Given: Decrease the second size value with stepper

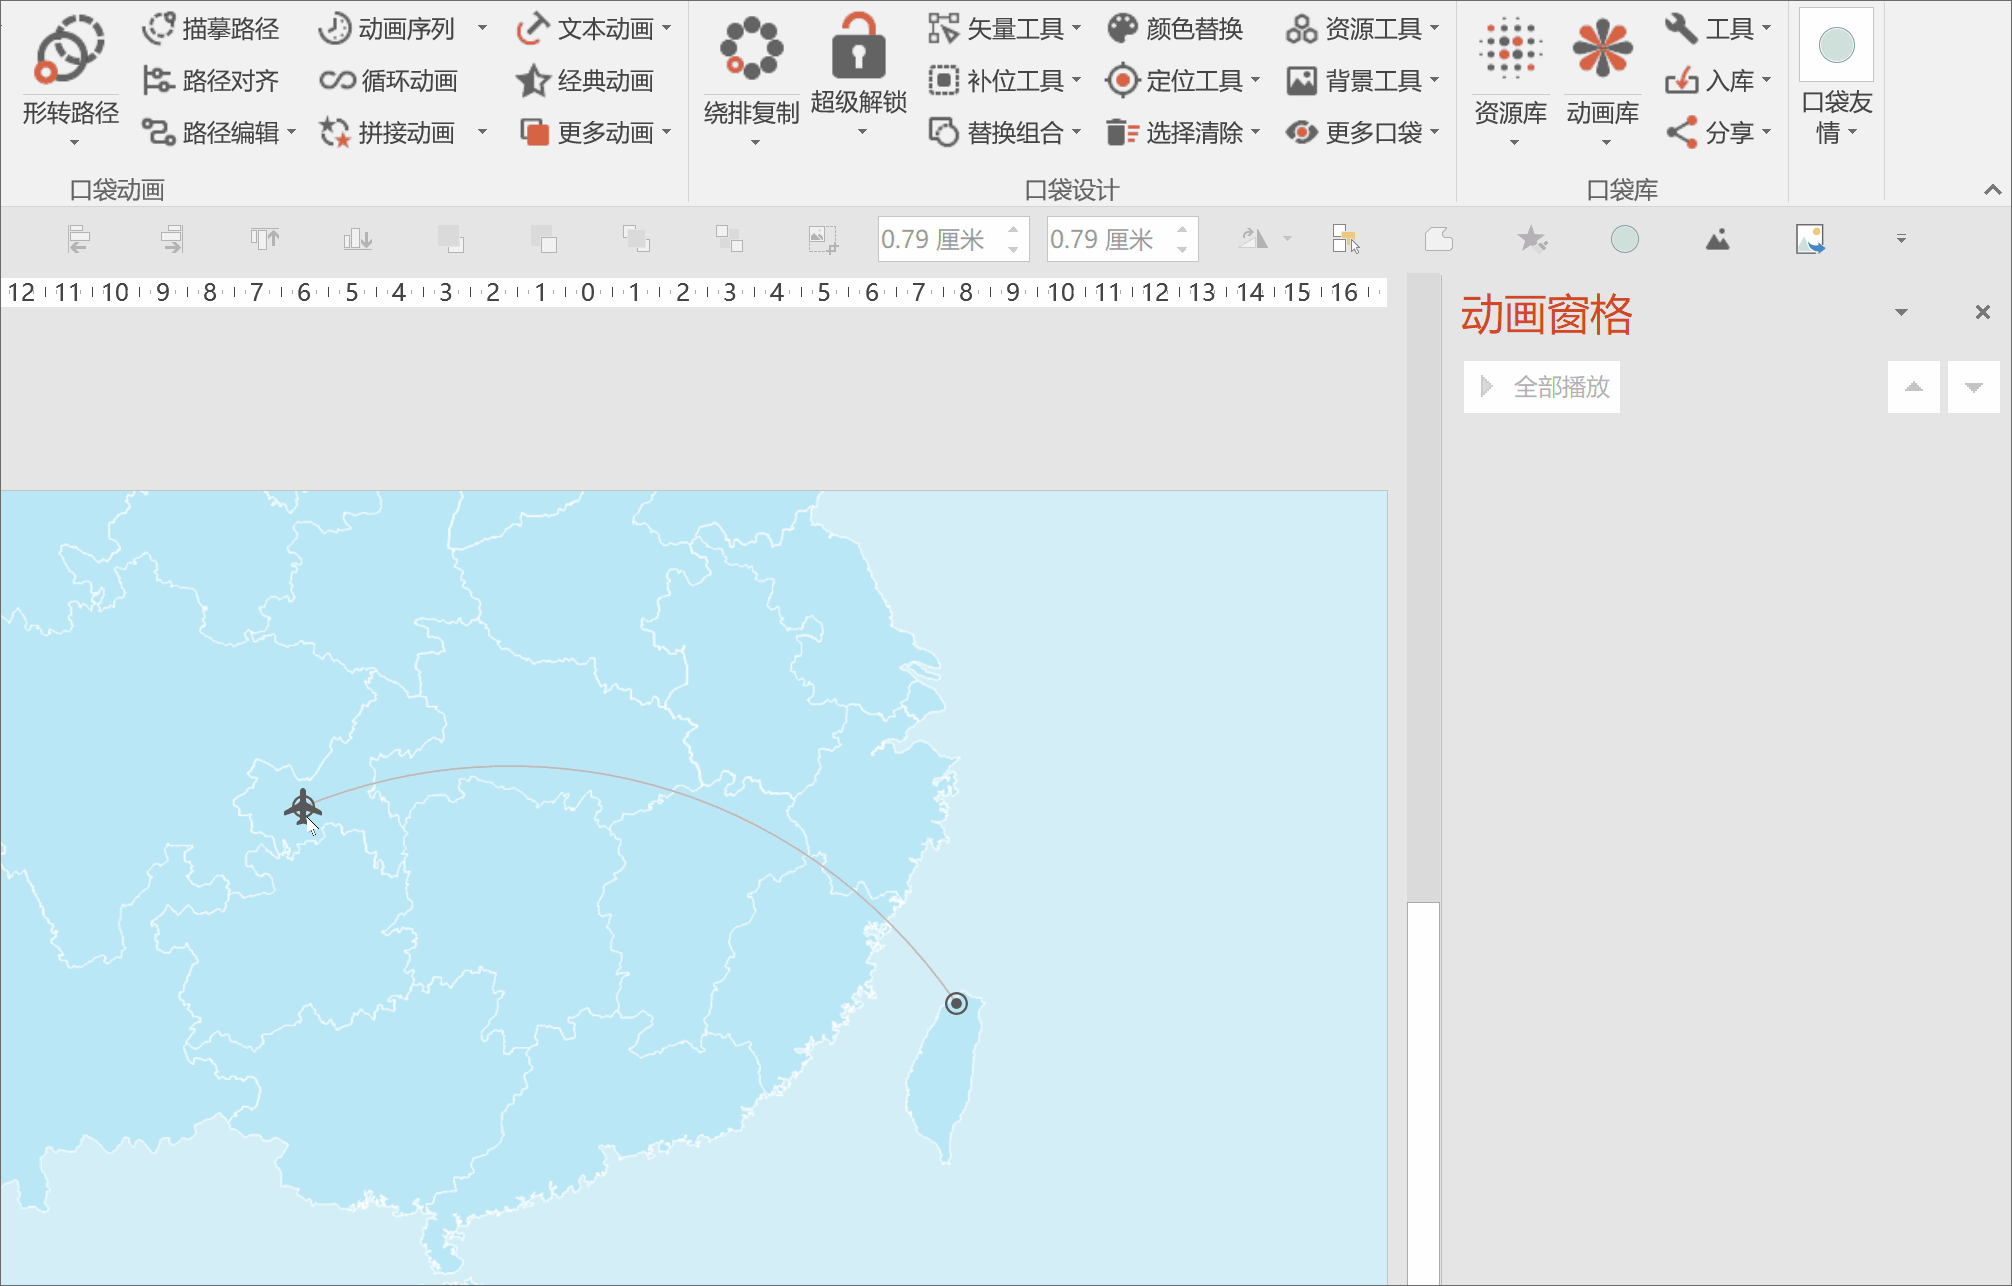Looking at the screenshot, I should 1182,249.
